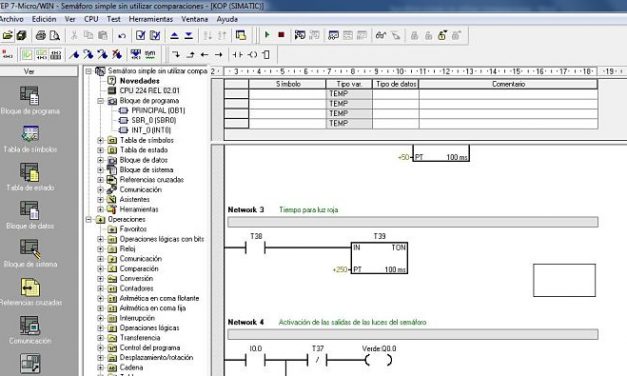Viewport: 627px width, 376px height.
Task: Click the Compile All icon
Action: (x=155, y=36)
